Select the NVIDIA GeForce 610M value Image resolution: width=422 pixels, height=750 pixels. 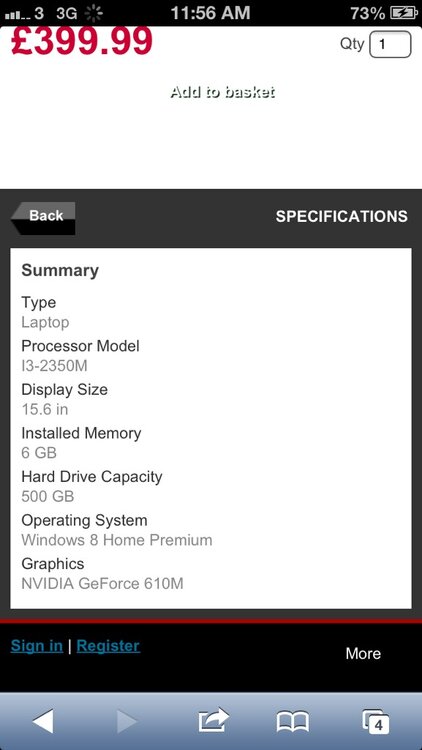102,584
